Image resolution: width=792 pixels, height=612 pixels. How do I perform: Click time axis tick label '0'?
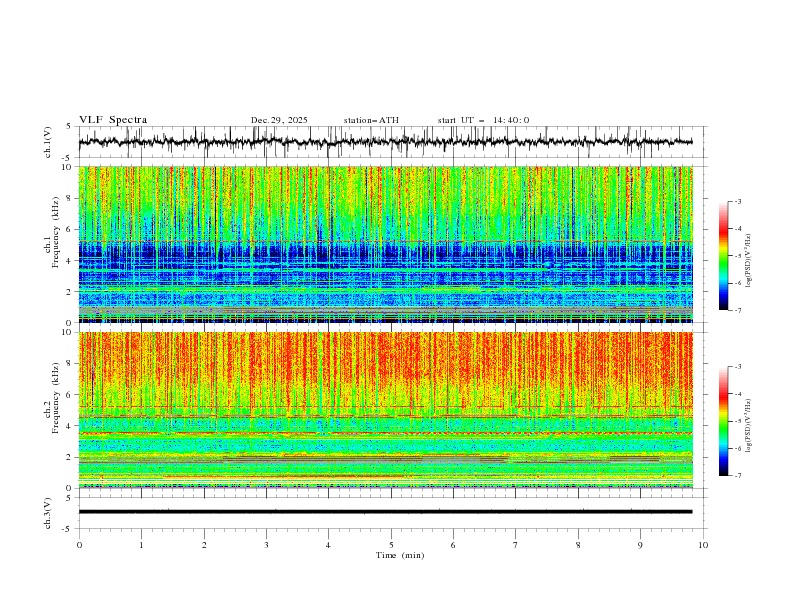79,545
